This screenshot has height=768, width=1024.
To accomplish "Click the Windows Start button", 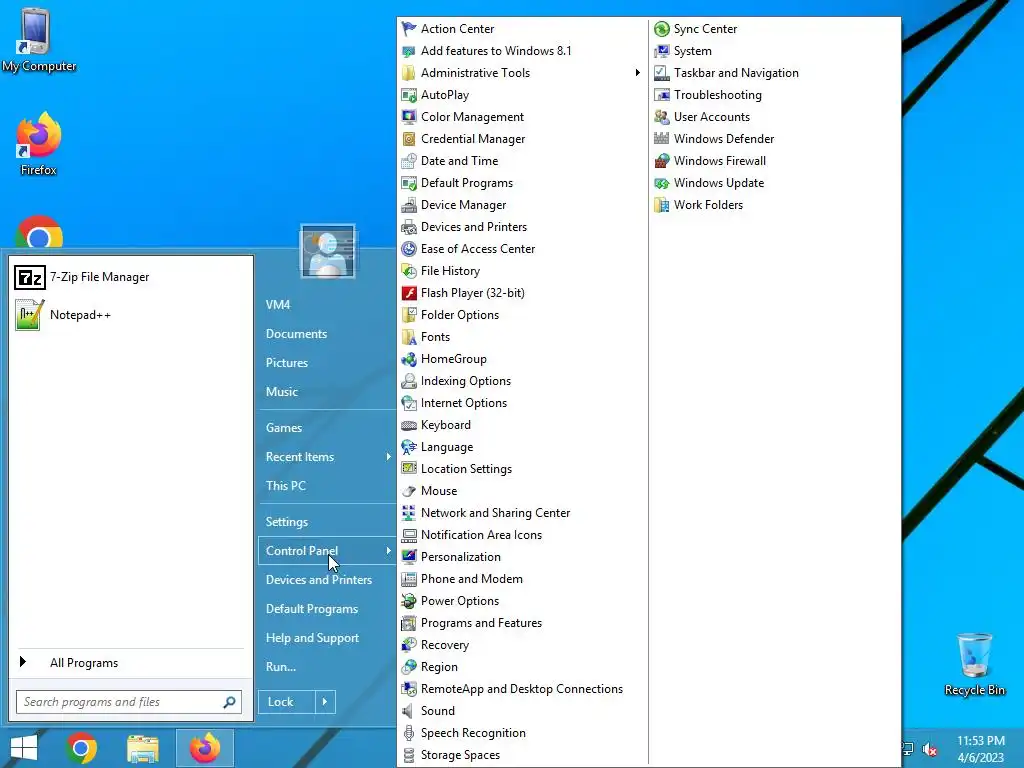I will [24, 748].
